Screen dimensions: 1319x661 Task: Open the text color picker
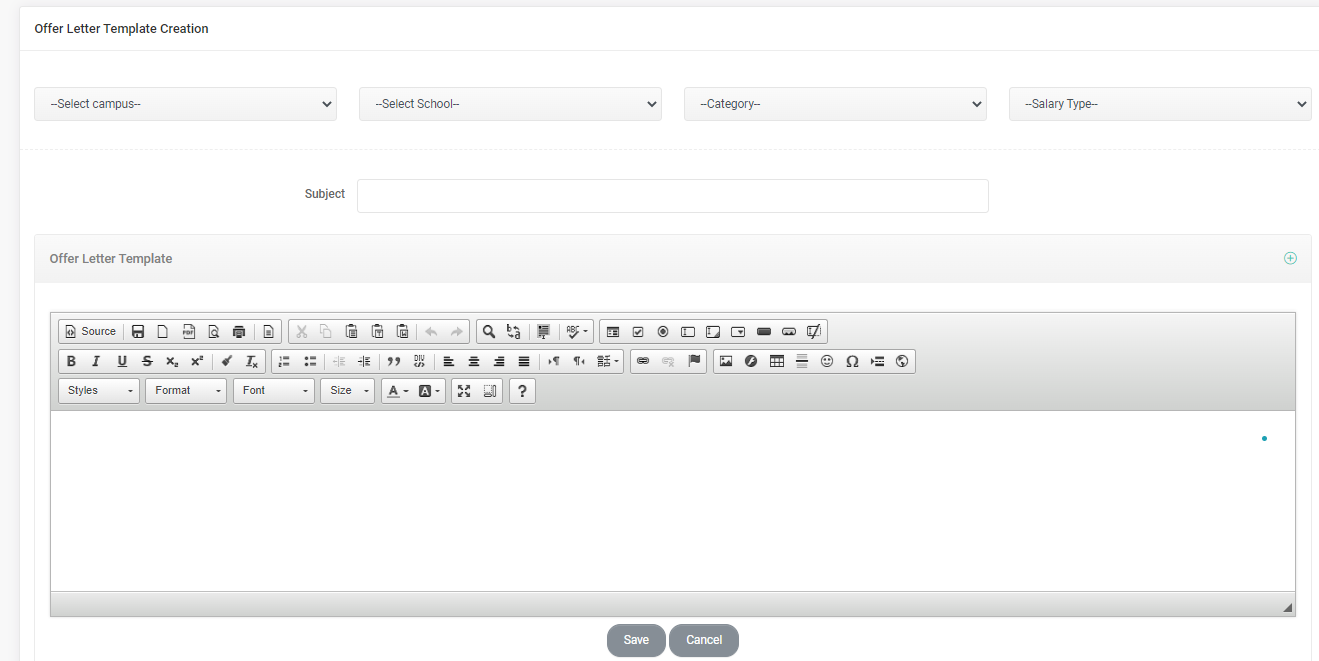click(x=397, y=391)
